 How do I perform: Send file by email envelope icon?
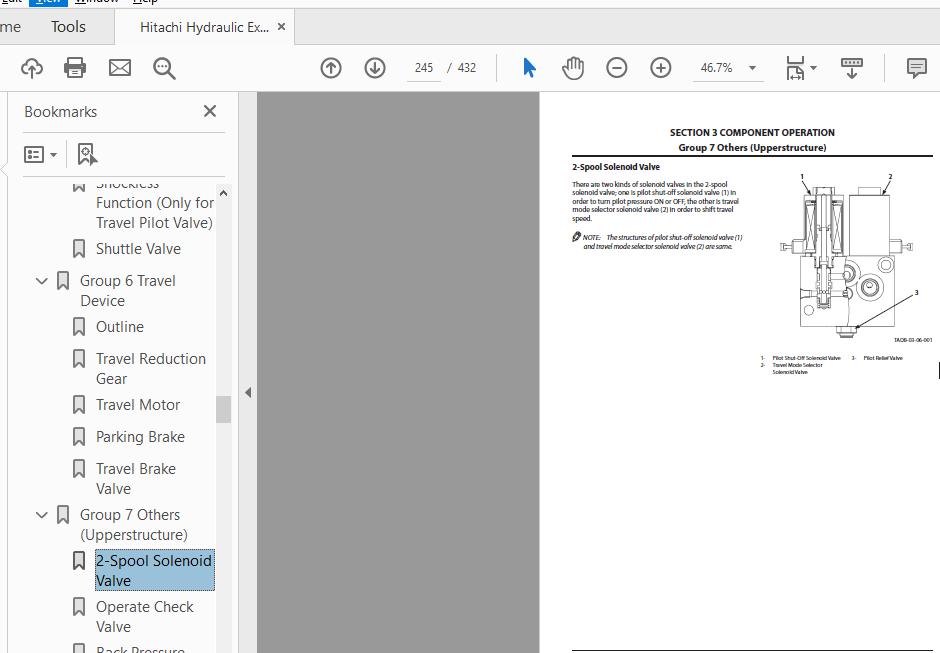pyautogui.click(x=119, y=68)
